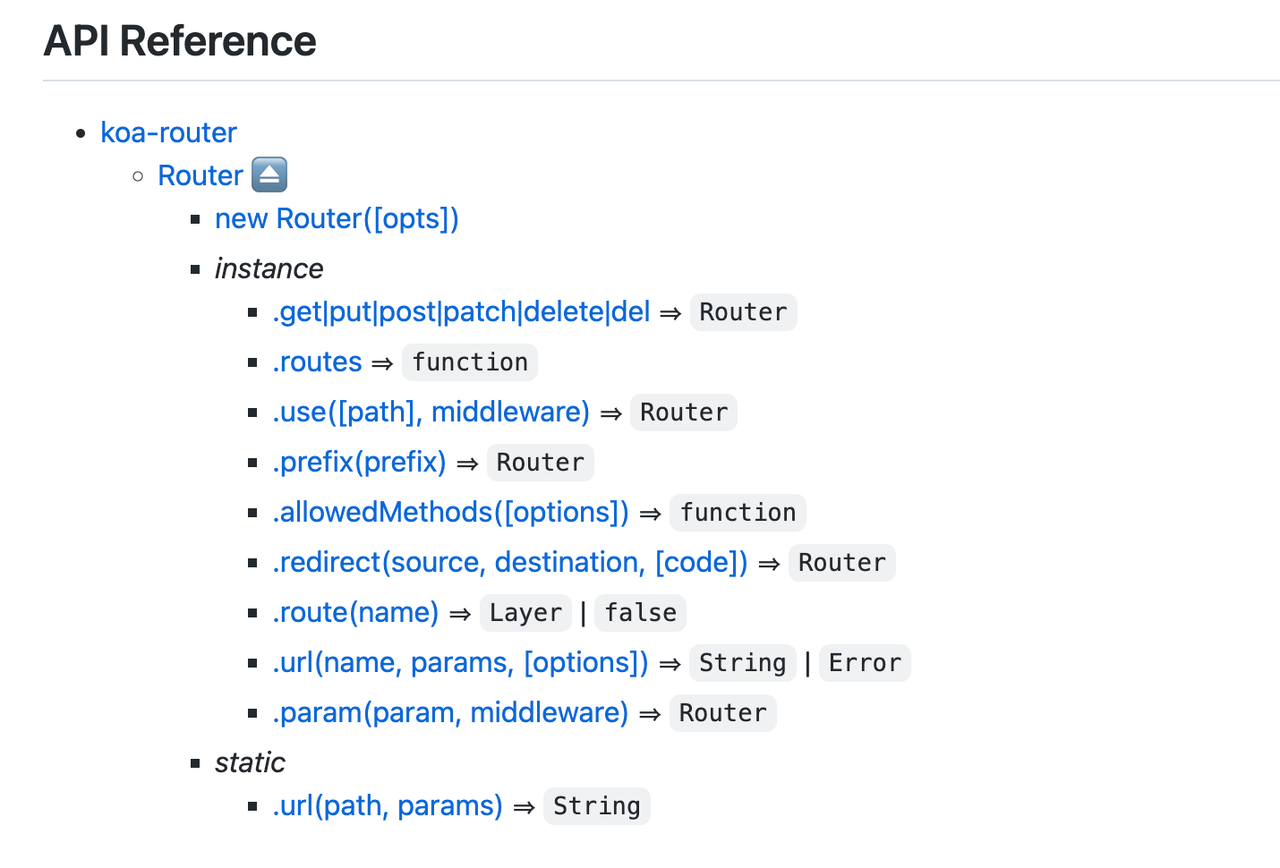Click the Error return type badge
The image size is (1280, 868).
coord(865,662)
